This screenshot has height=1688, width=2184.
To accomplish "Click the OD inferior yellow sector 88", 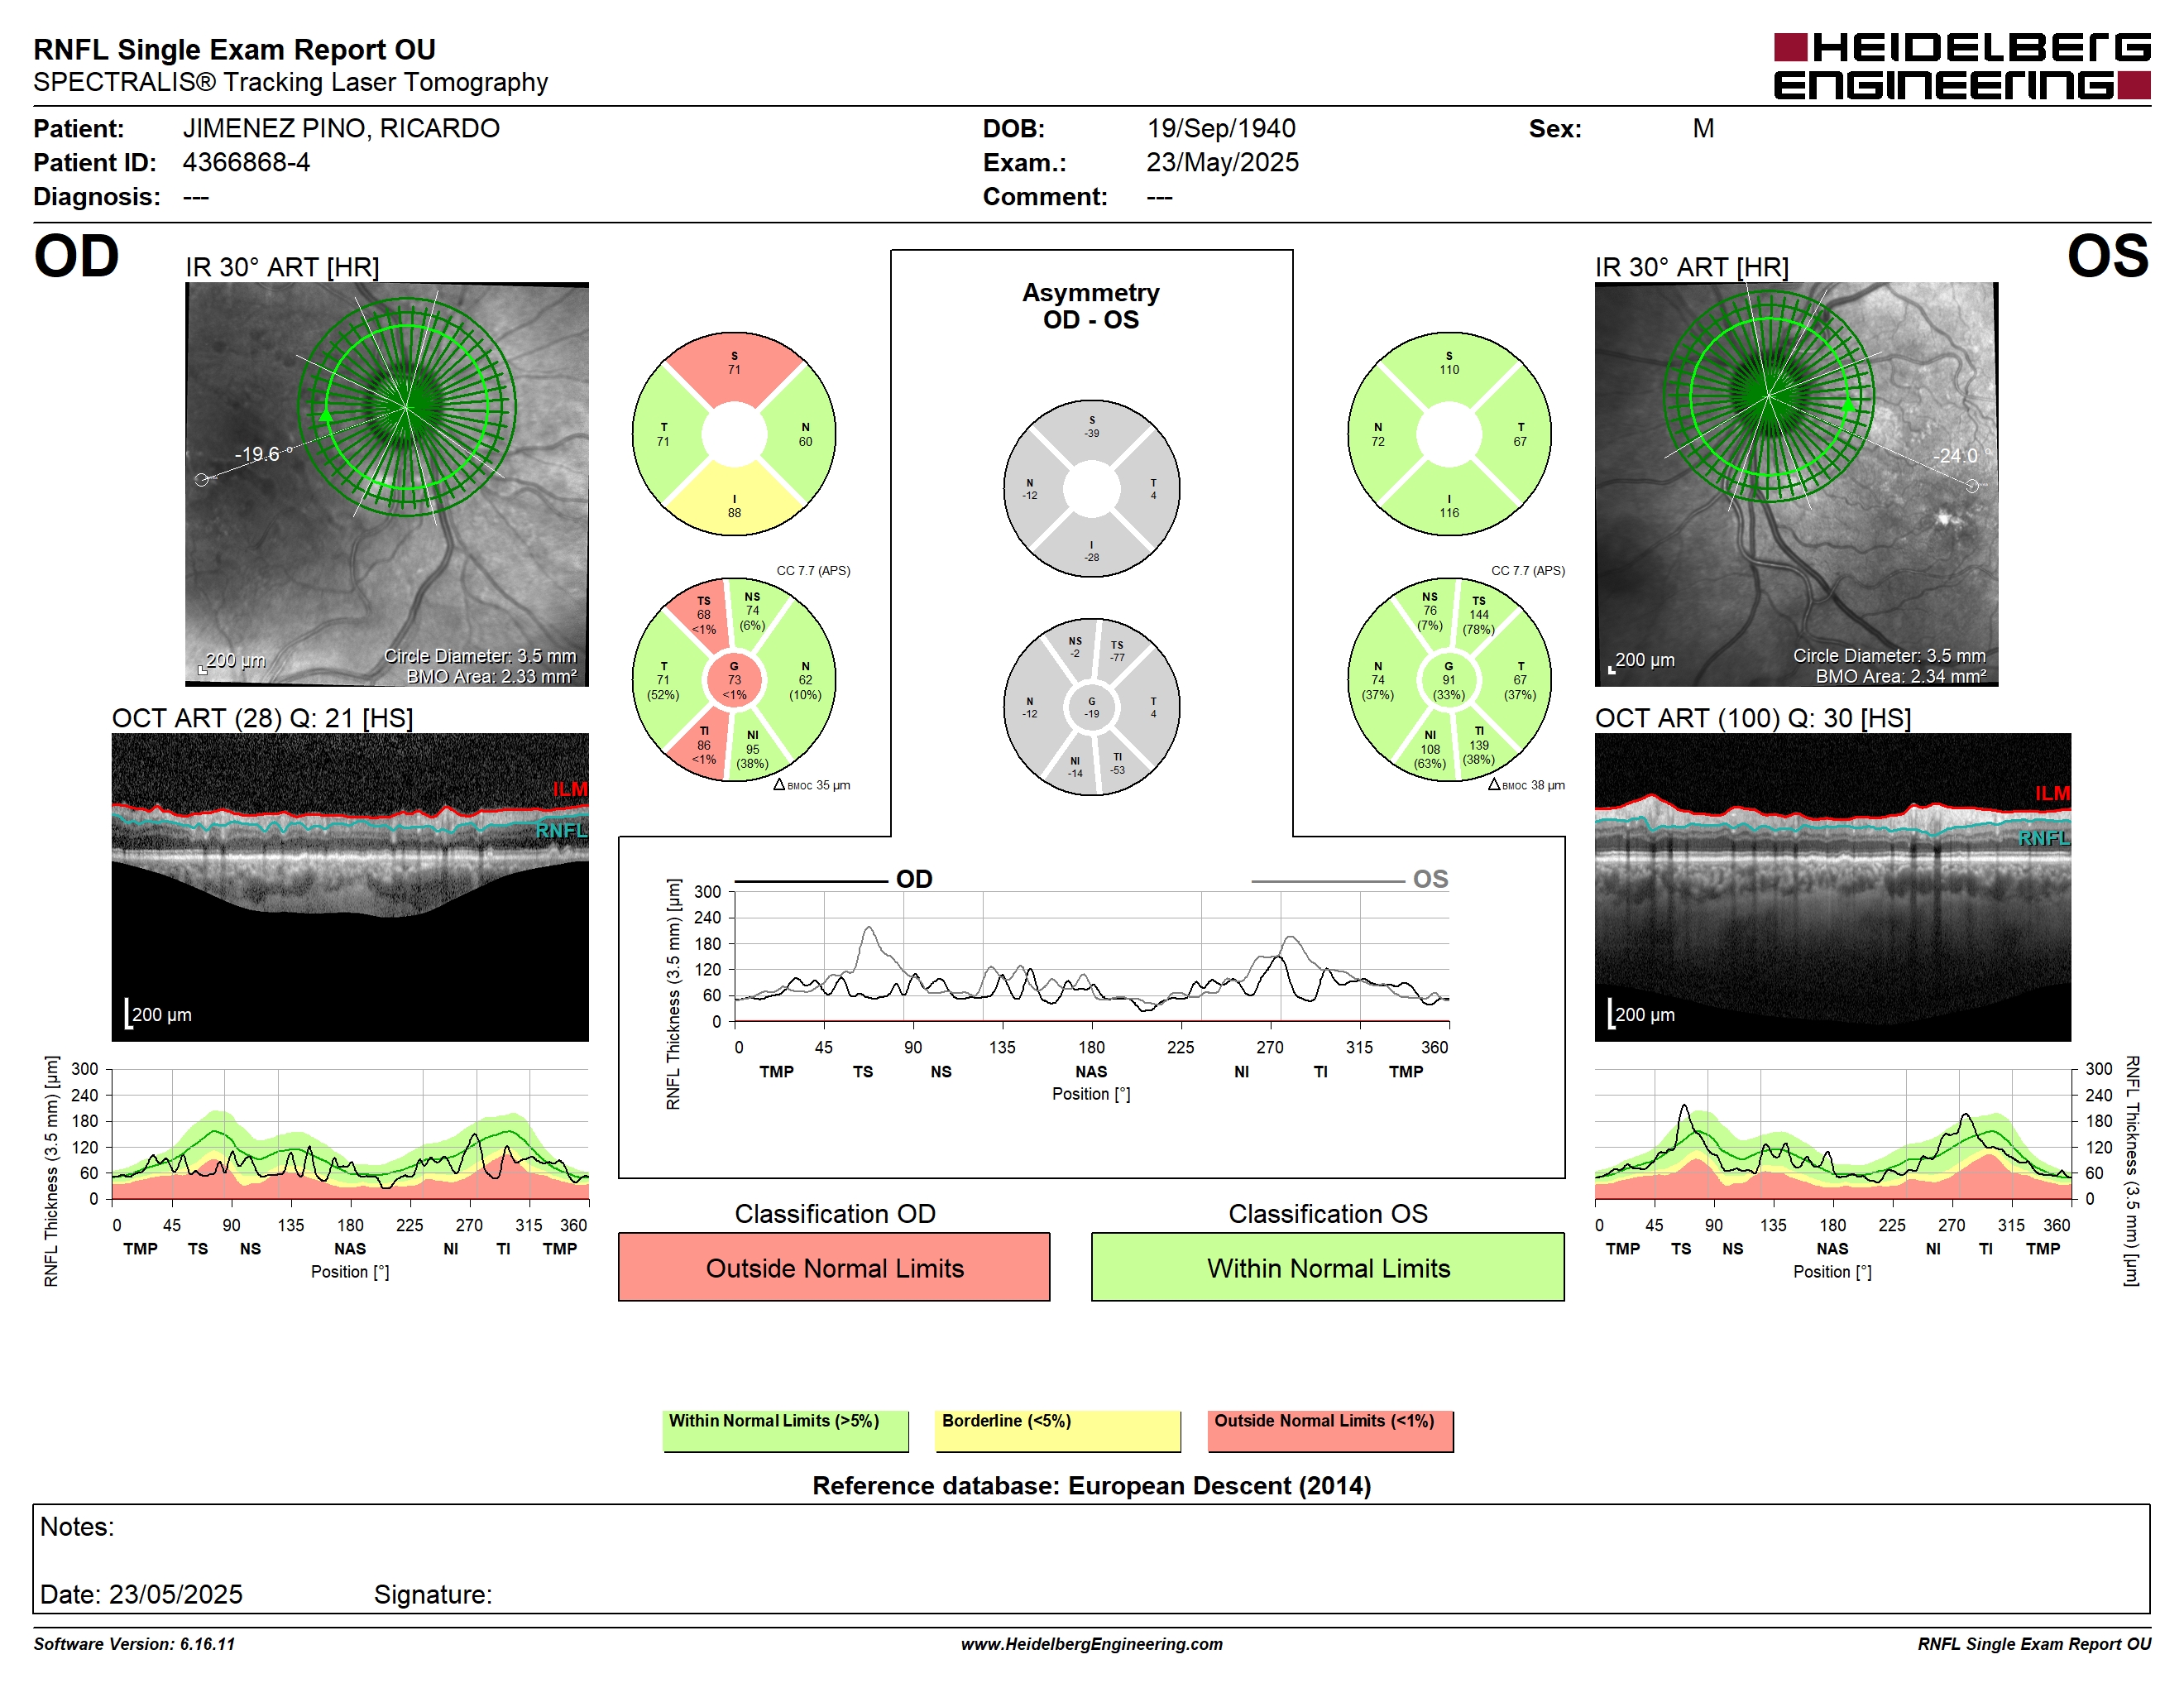I will click(734, 506).
